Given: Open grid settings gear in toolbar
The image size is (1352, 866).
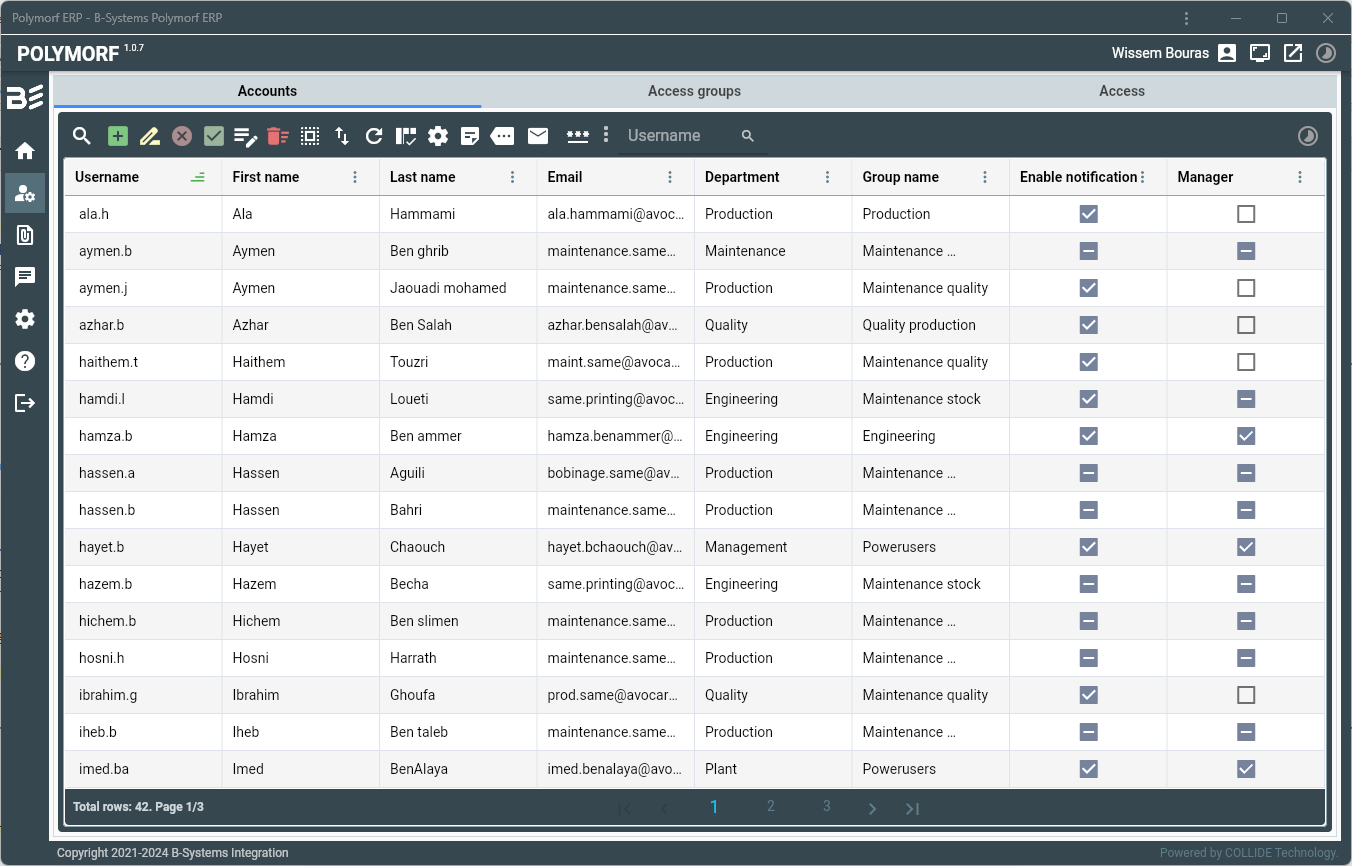Looking at the screenshot, I should pos(438,136).
